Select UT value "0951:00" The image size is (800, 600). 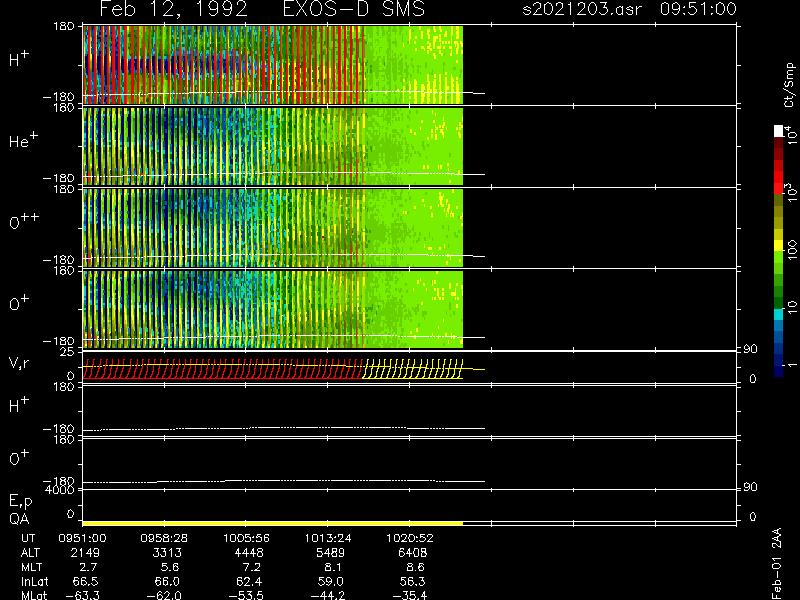coord(82,538)
